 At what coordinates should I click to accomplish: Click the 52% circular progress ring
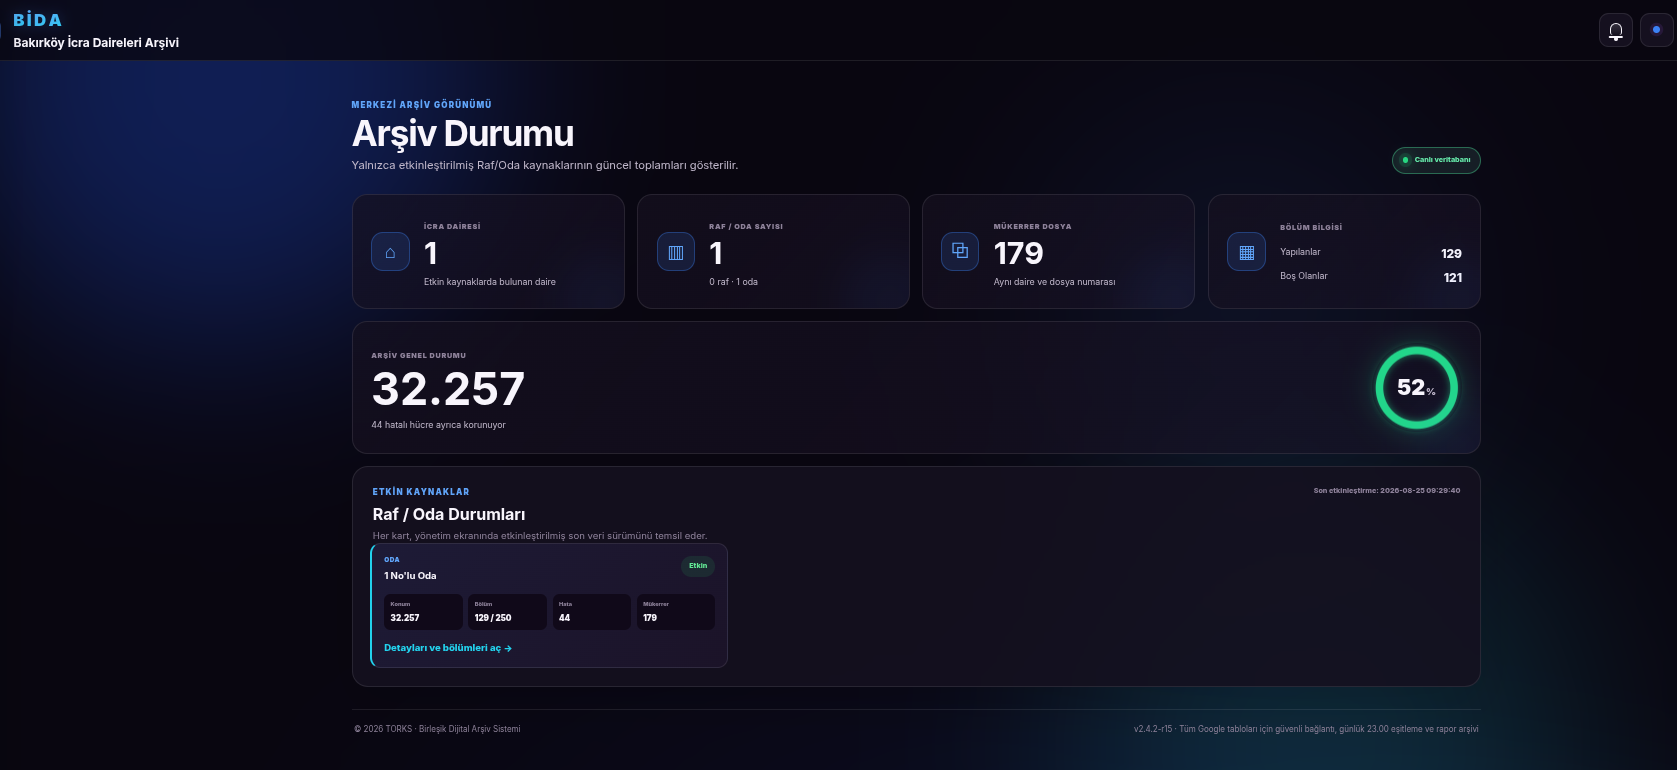[x=1417, y=388]
